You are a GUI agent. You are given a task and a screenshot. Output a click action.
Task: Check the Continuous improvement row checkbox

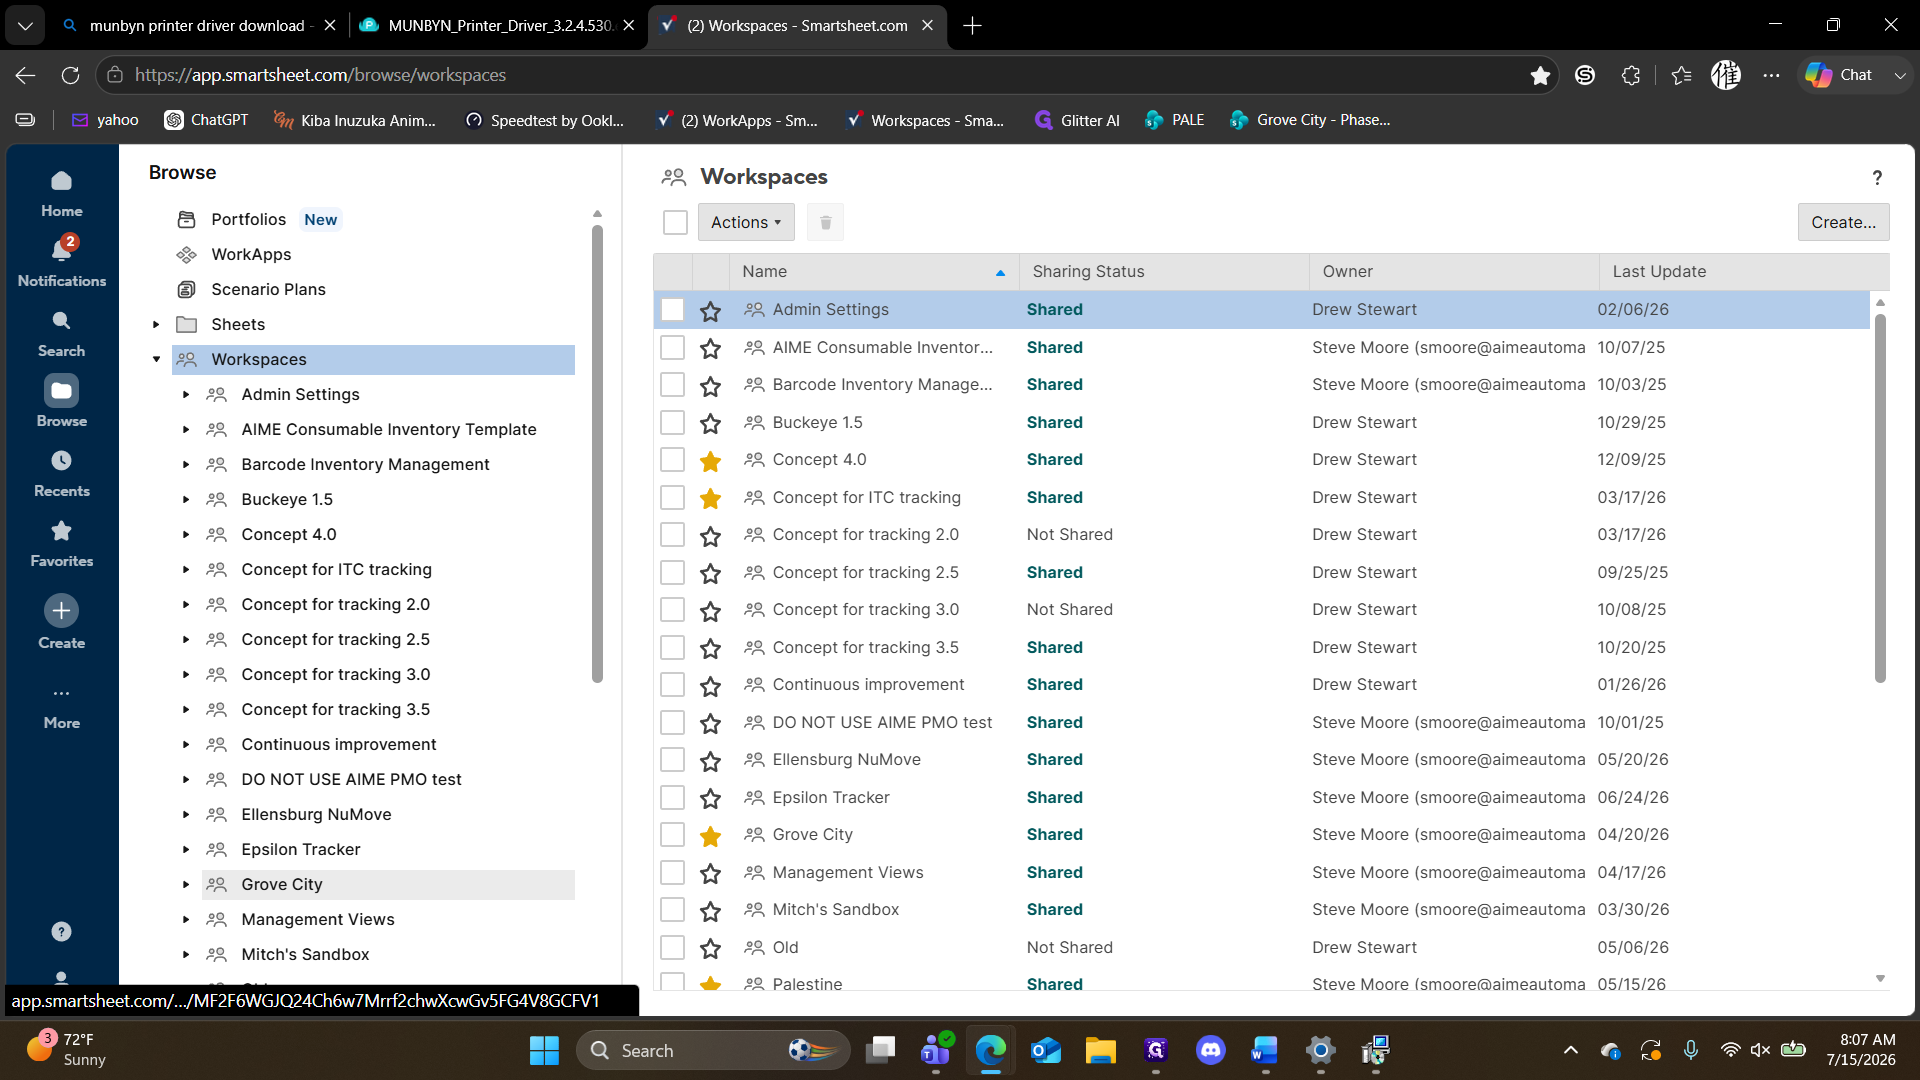[672, 685]
